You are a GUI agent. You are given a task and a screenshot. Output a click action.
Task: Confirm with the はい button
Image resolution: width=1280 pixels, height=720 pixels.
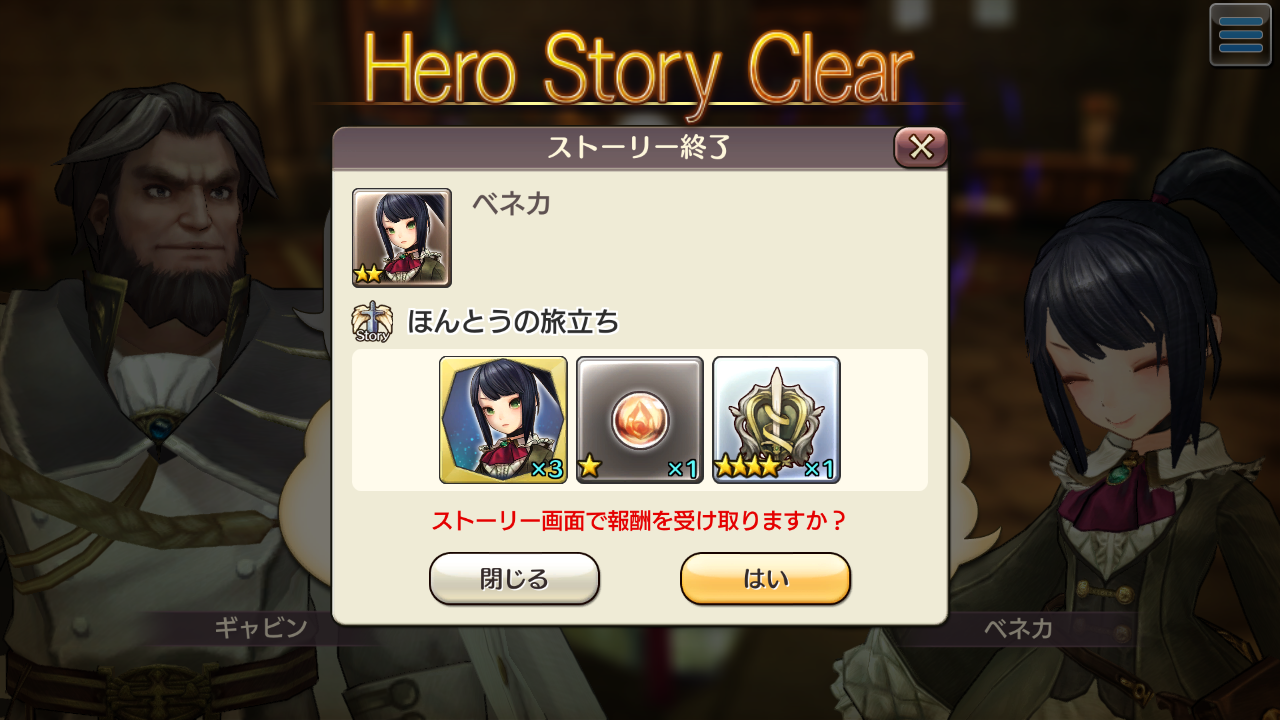765,579
